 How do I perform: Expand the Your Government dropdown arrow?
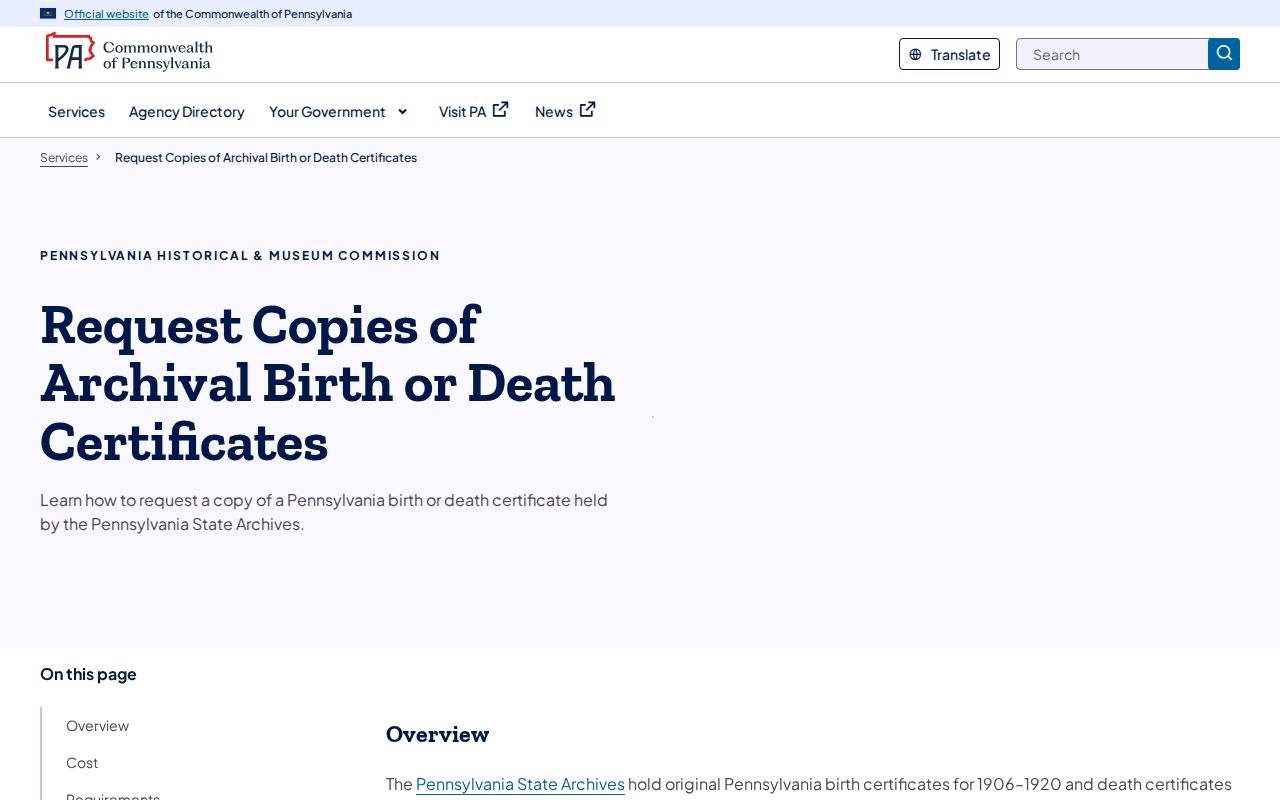point(402,111)
